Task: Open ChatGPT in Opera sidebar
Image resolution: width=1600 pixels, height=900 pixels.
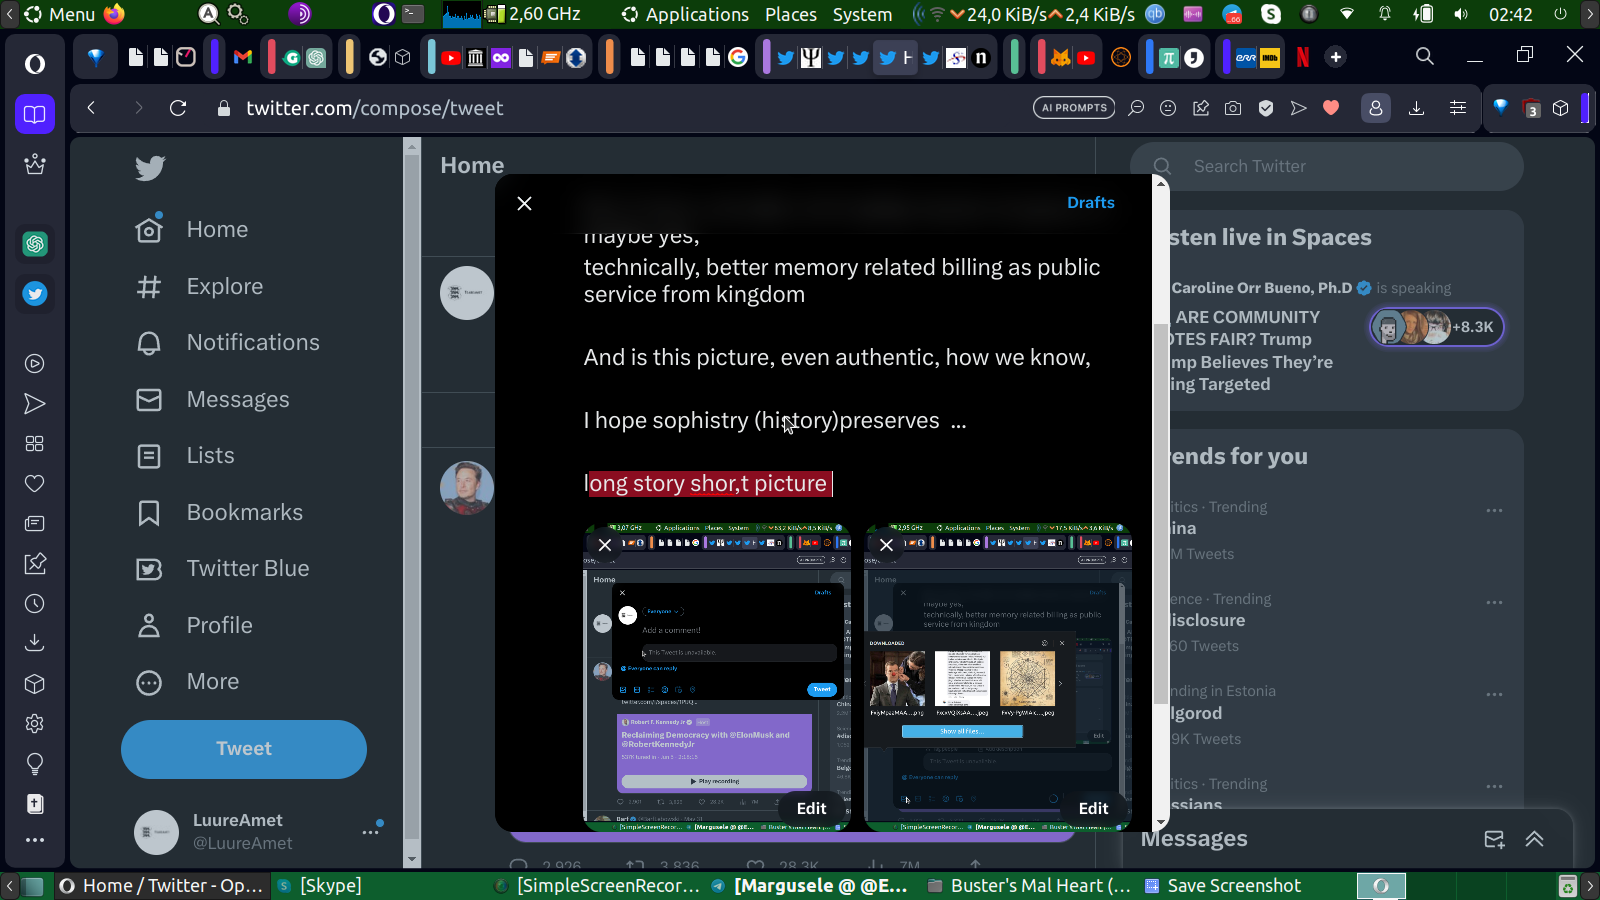Action: (x=35, y=244)
